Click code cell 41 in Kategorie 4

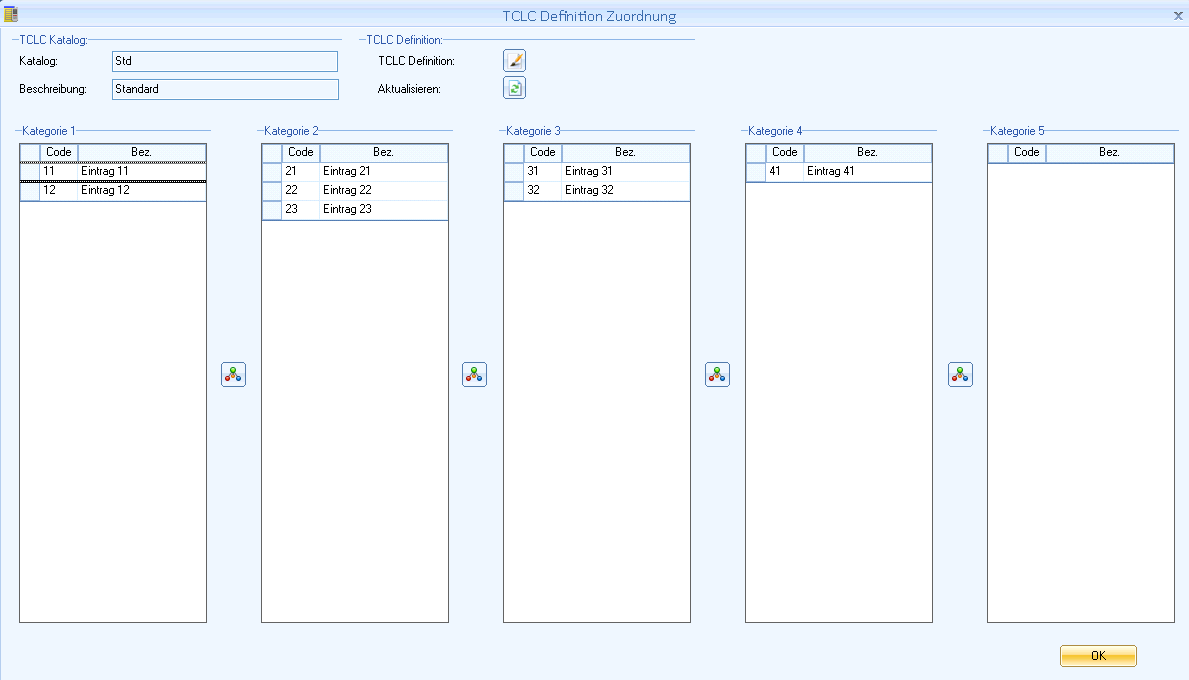[x=784, y=171]
